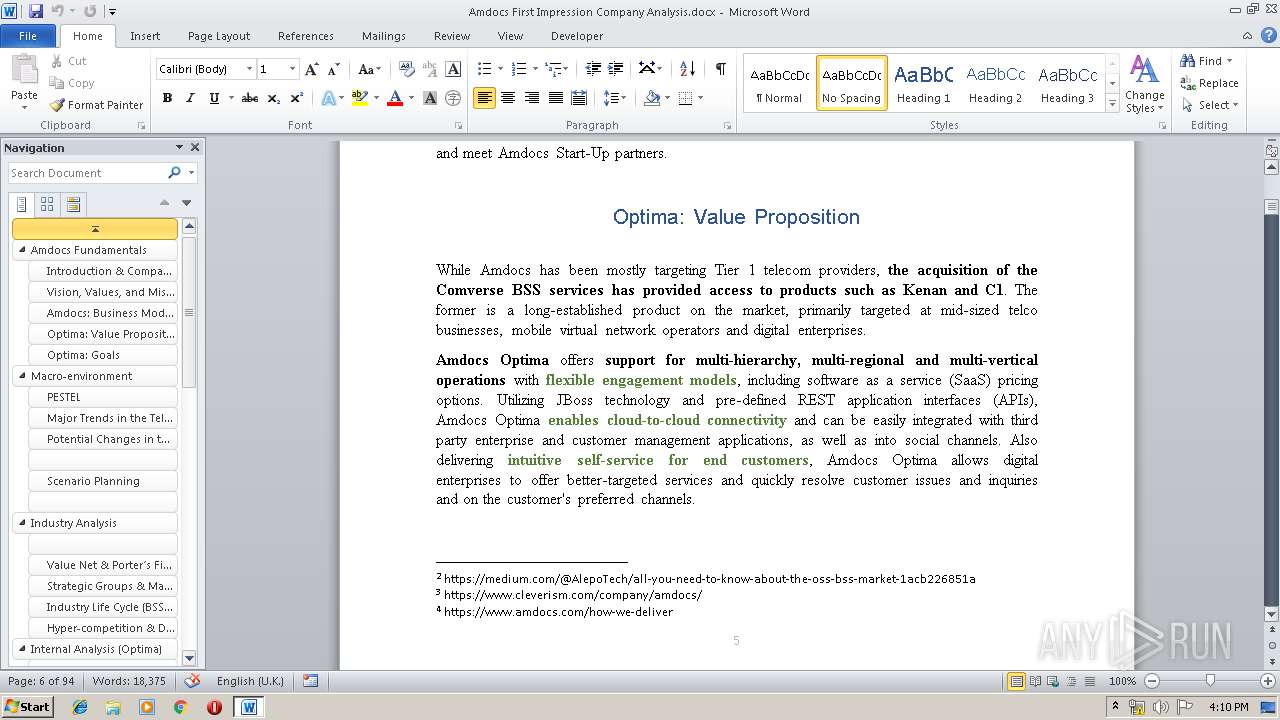
Task: Open line spacing options
Action: tap(615, 98)
